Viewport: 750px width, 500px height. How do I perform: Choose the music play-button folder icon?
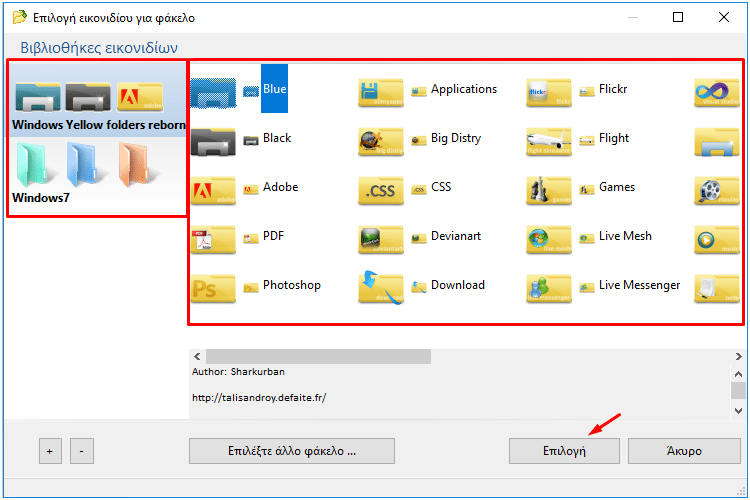coord(717,240)
